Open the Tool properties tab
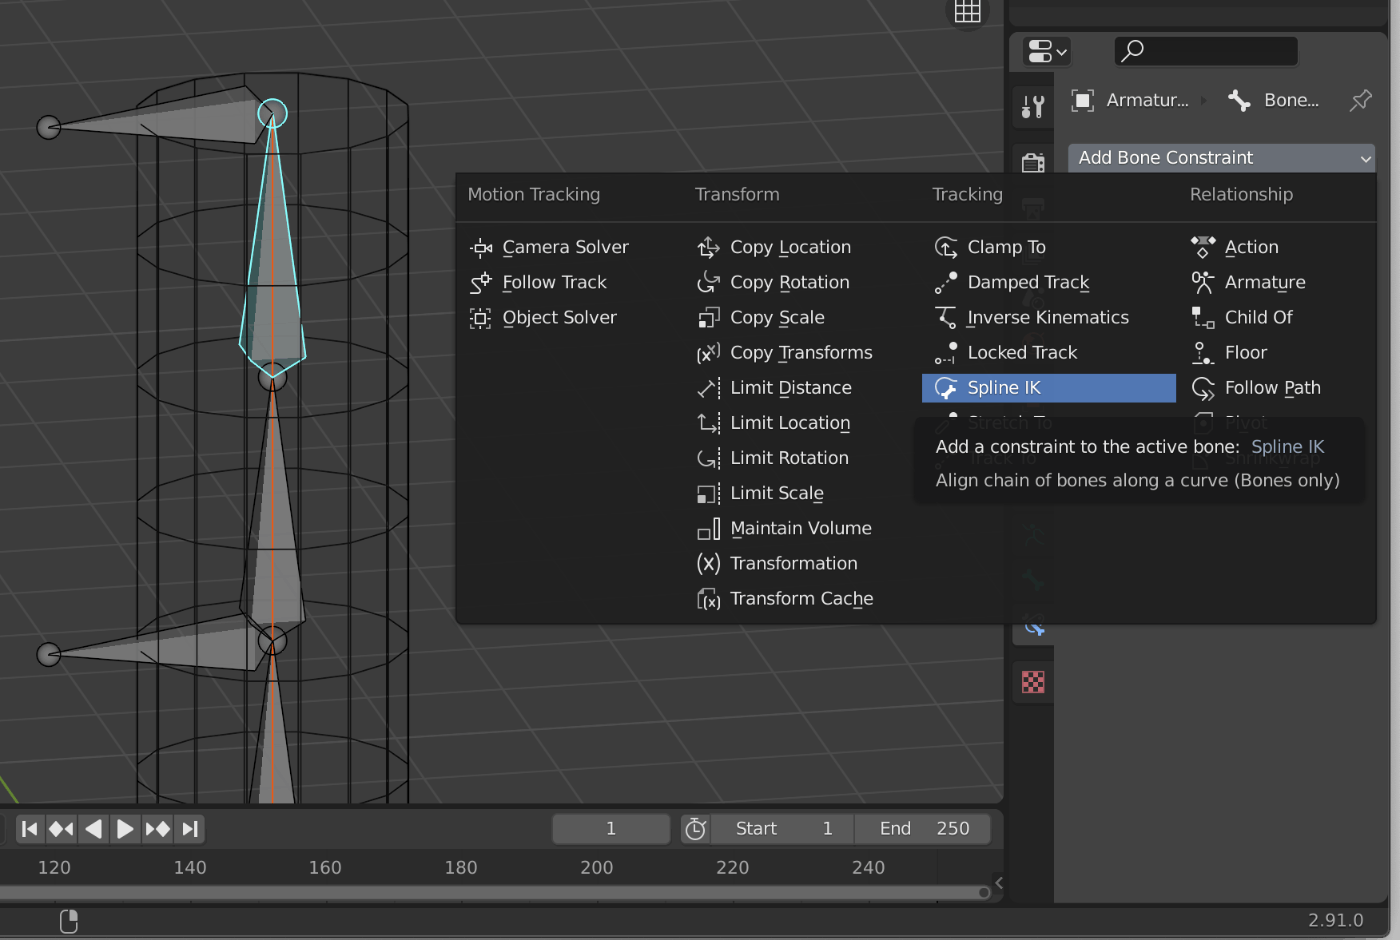Screen dimensions: 1400x940 click(1033, 106)
